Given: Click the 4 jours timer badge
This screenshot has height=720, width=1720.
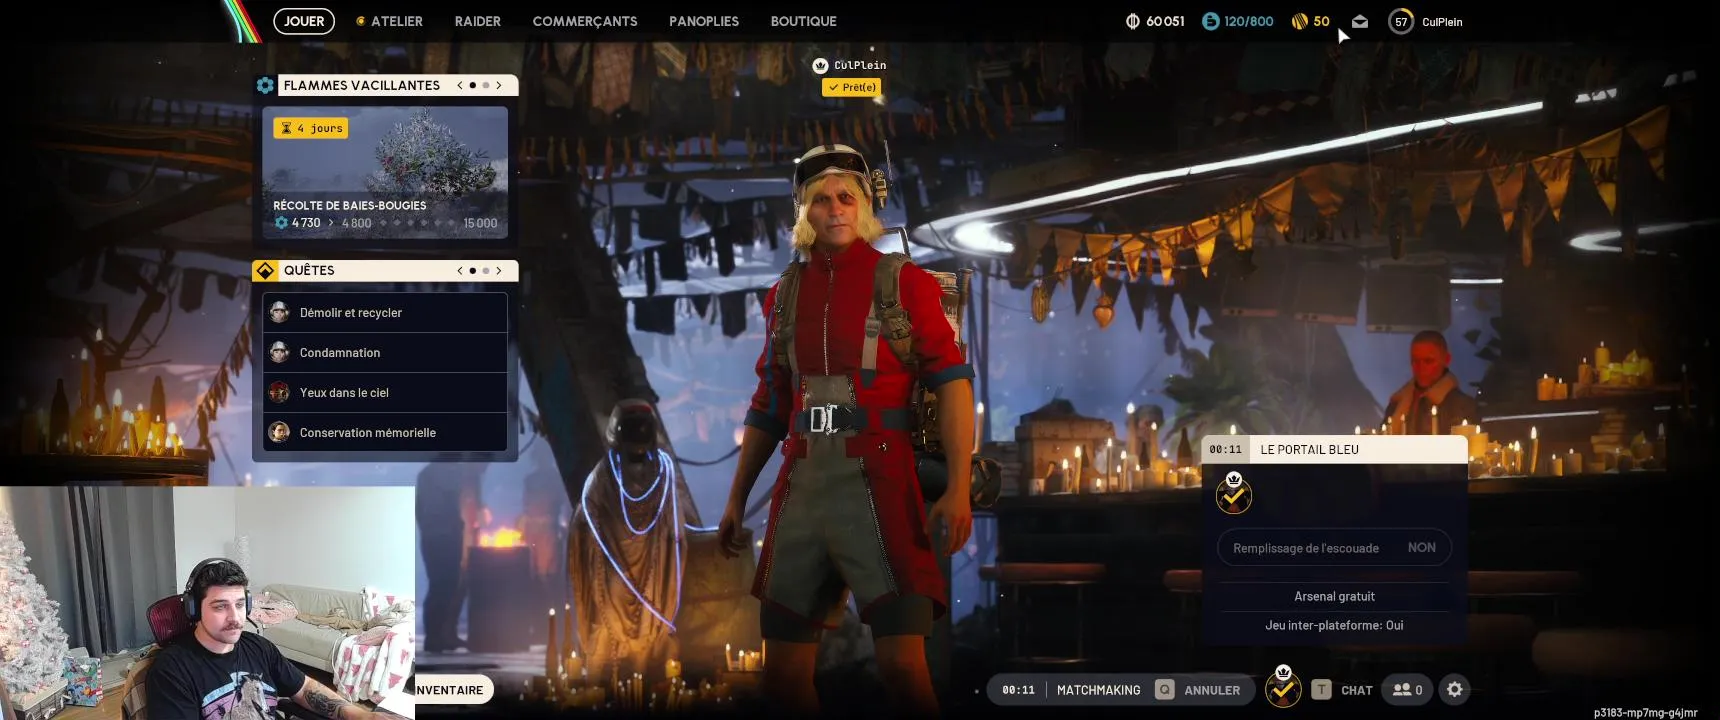Looking at the screenshot, I should 311,128.
